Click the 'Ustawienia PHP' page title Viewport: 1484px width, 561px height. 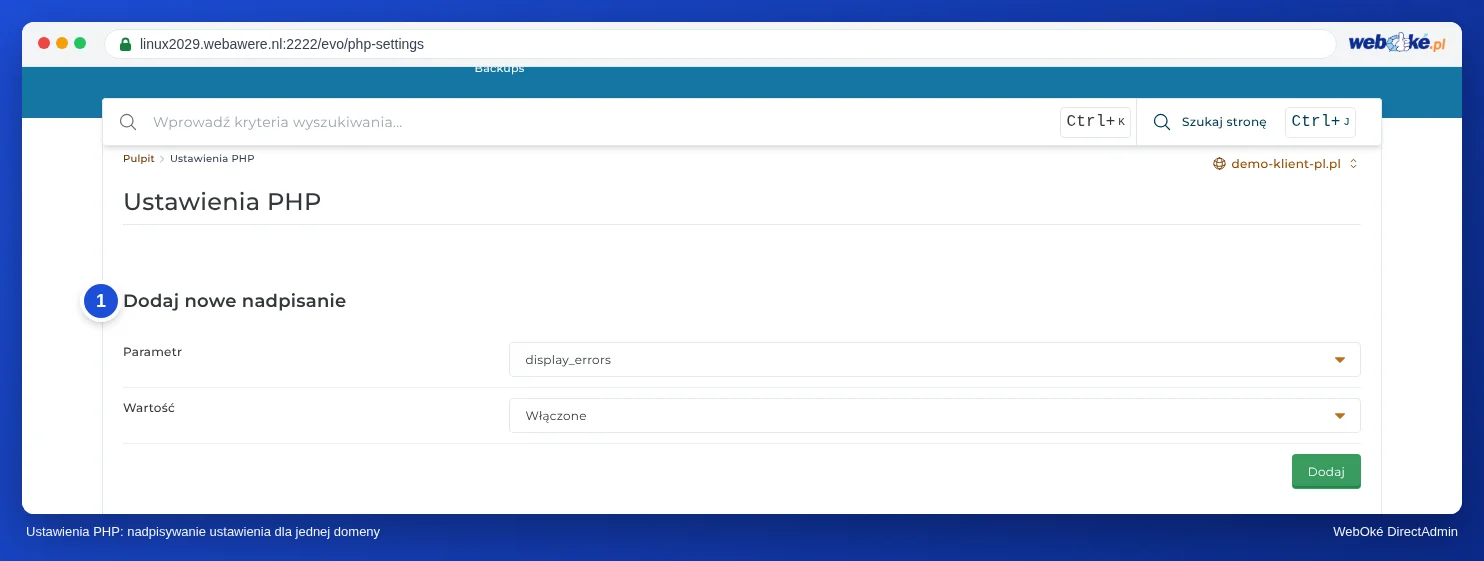point(222,202)
